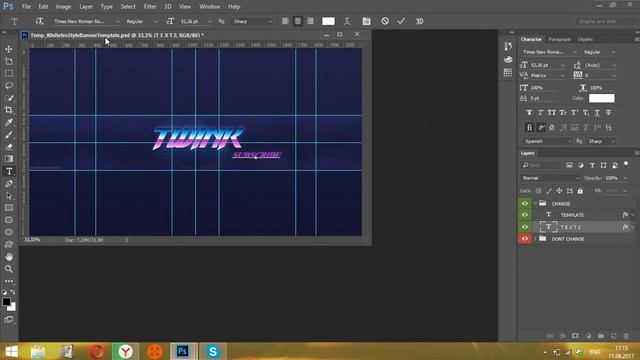Toggle Strikethrough in Character panel
Screen dimensions: 640x360
[x=609, y=113]
